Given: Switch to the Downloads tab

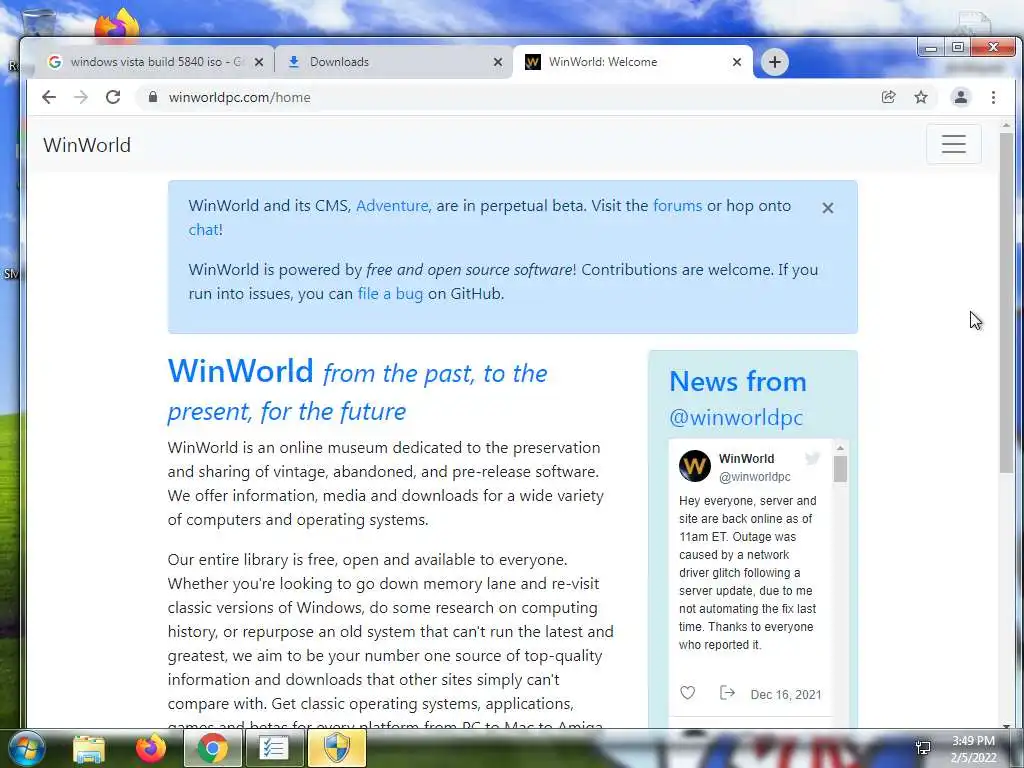Looking at the screenshot, I should pyautogui.click(x=394, y=62).
